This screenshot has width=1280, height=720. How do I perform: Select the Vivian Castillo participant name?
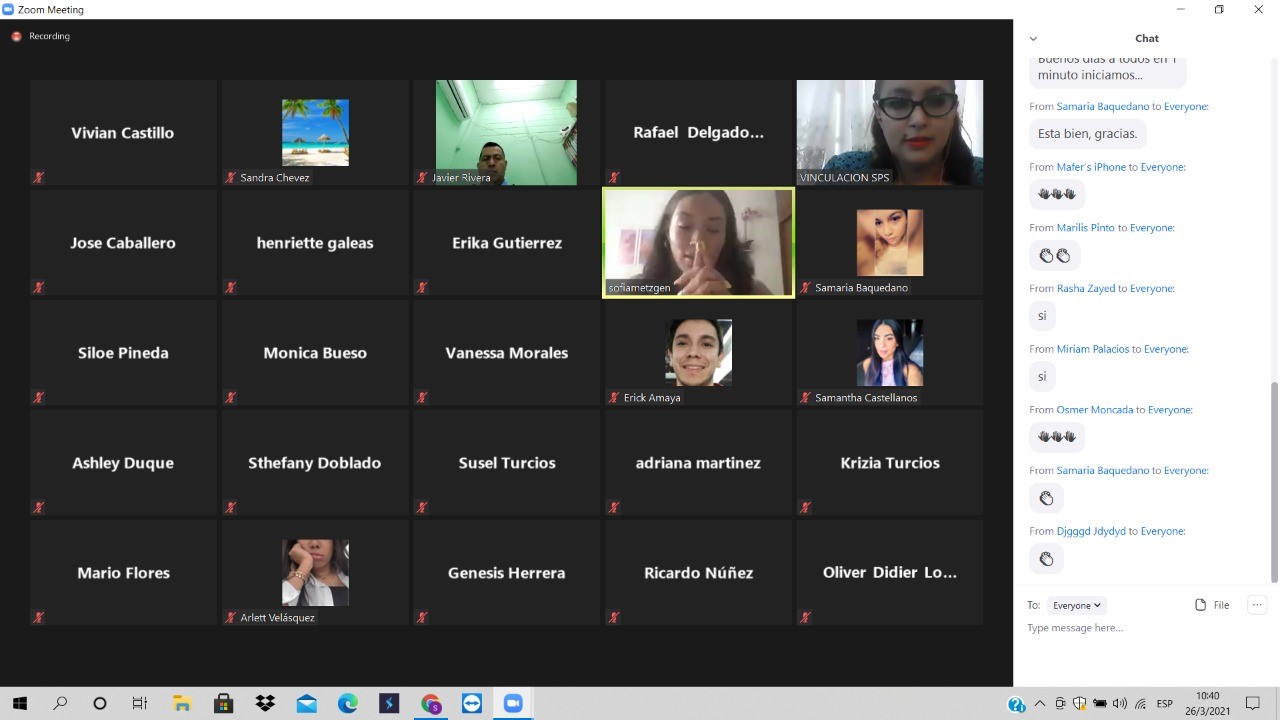click(123, 133)
